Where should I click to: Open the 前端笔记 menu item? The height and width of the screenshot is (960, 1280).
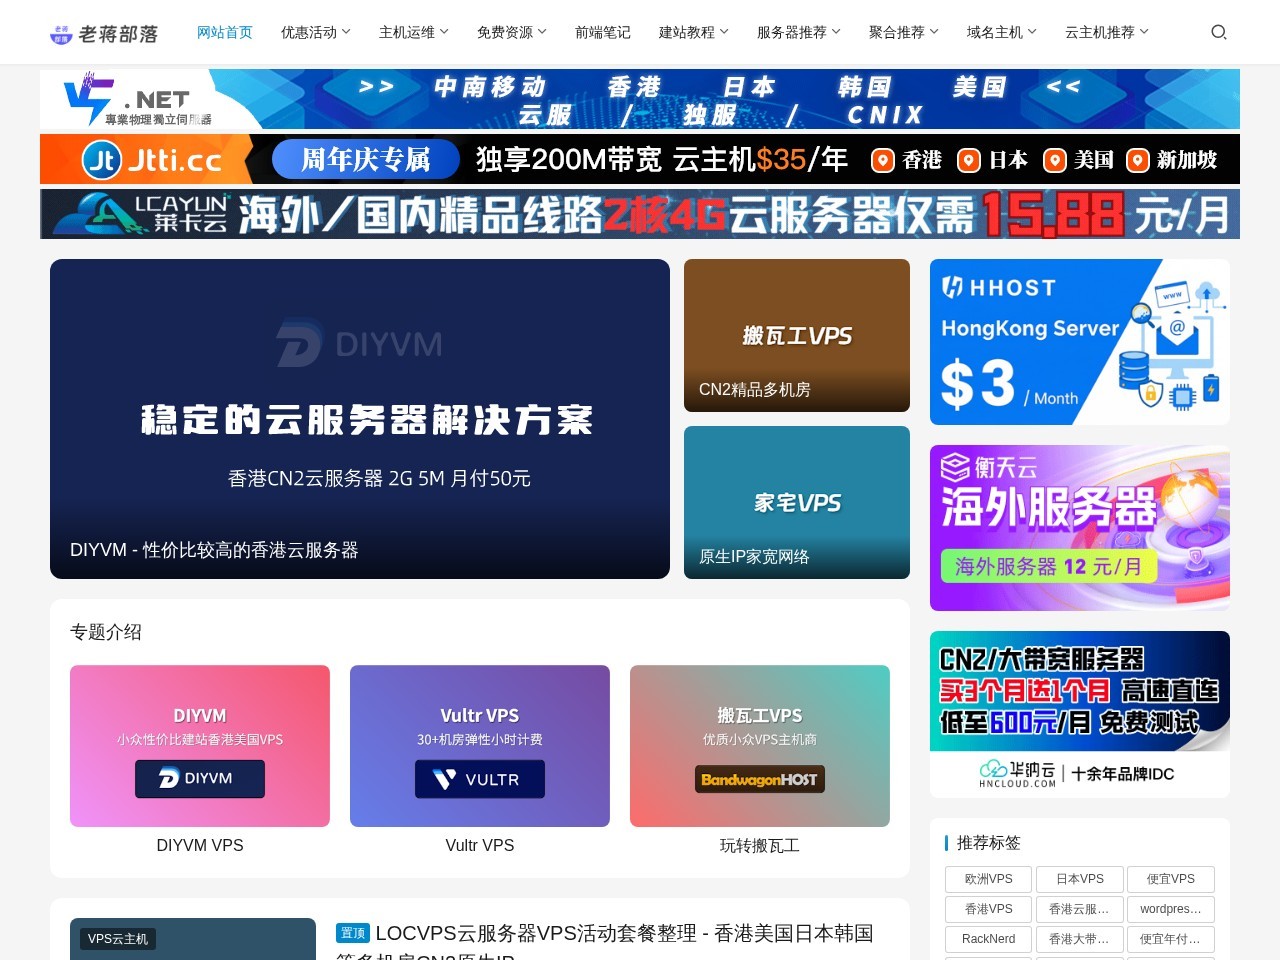click(x=603, y=32)
